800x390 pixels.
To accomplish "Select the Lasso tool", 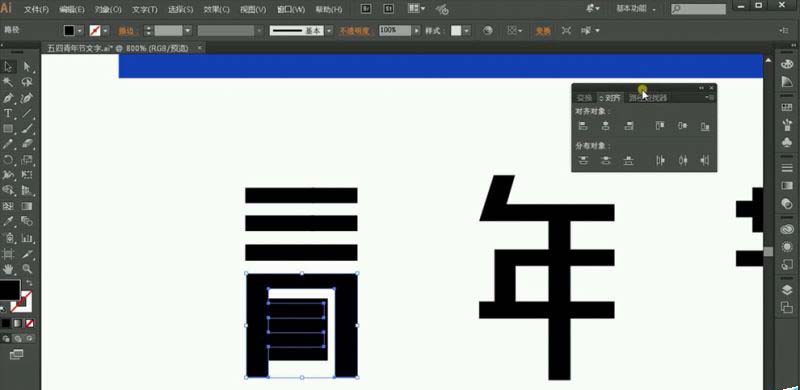I will [27, 82].
